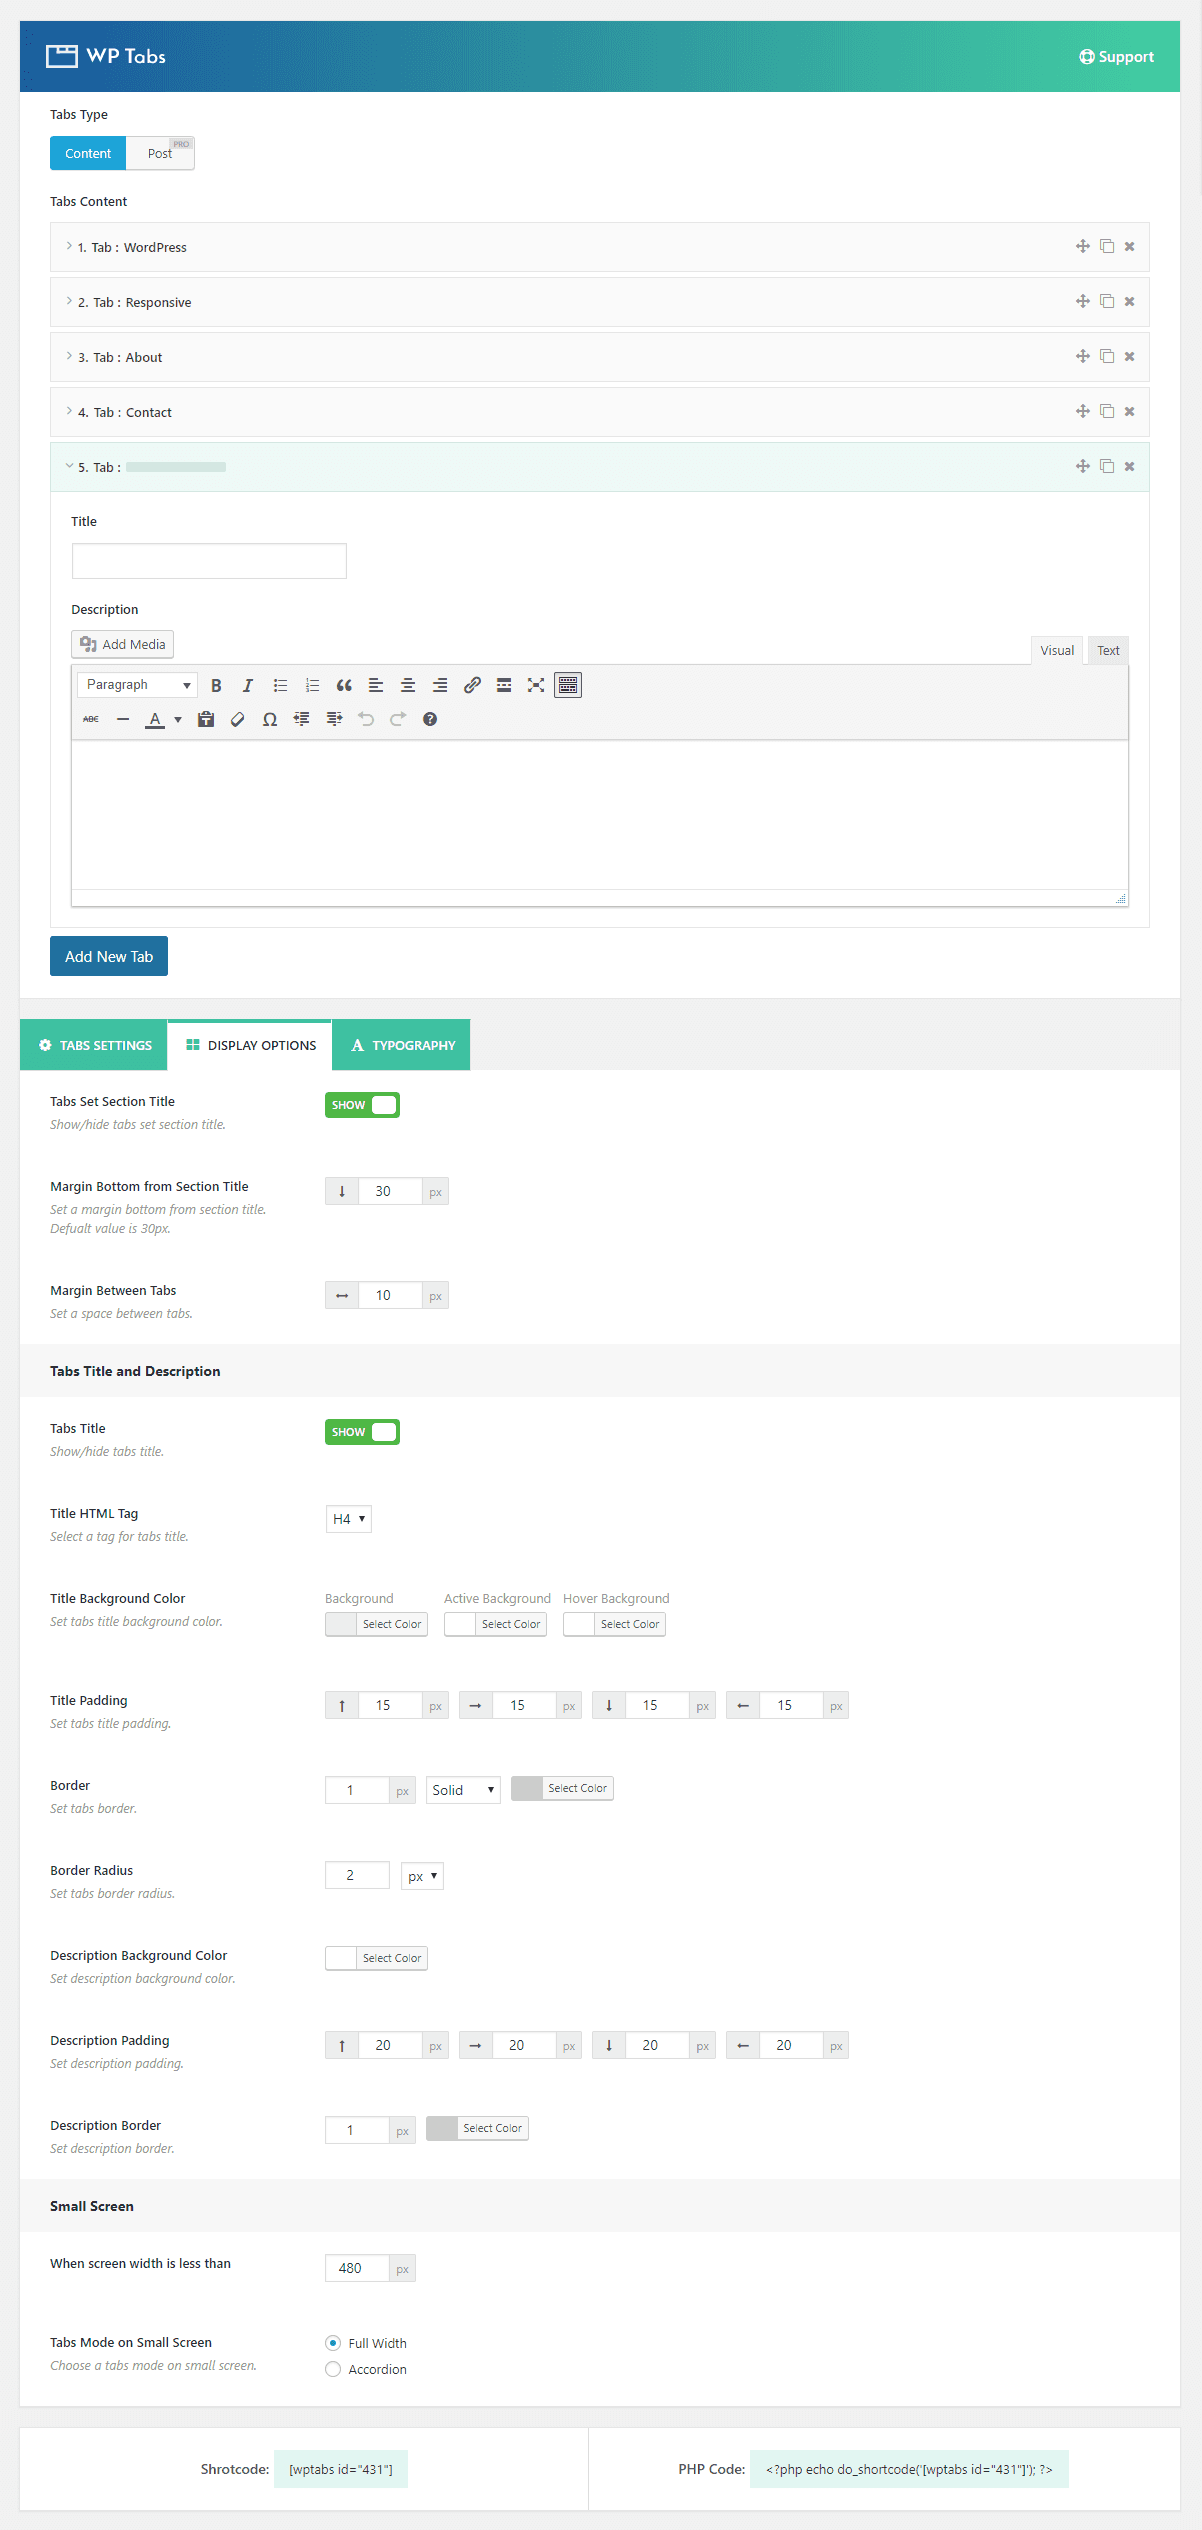Image resolution: width=1202 pixels, height=2530 pixels.
Task: Open the Solid border style dropdown
Action: coord(463,1790)
